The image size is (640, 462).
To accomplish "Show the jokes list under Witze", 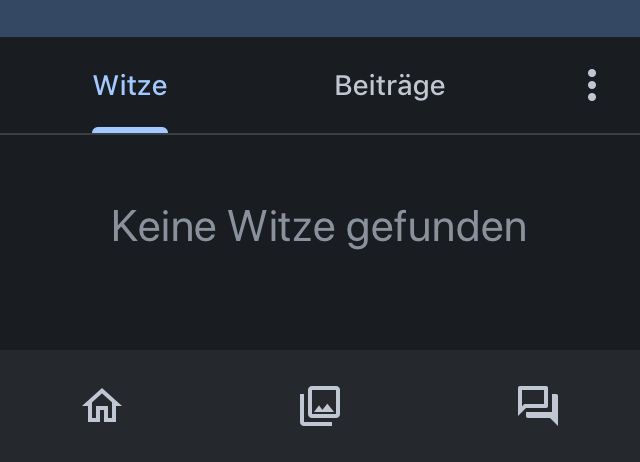I will [130, 86].
